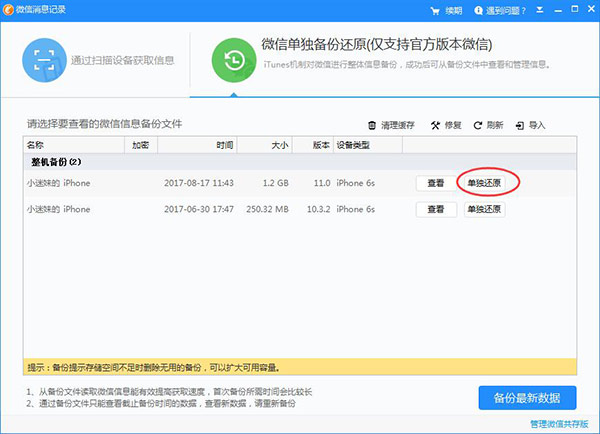Select the 微信单独备份还原 tab
Screen dimensions: 600x434
point(377,45)
